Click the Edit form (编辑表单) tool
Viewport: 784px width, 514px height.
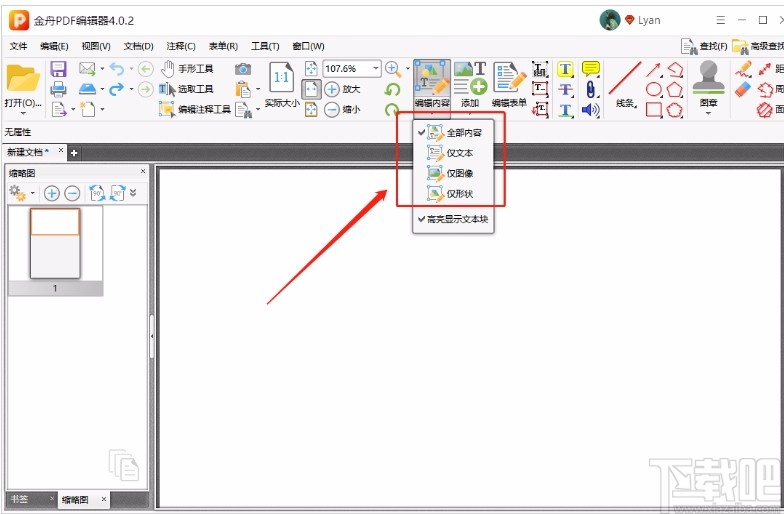[510, 84]
